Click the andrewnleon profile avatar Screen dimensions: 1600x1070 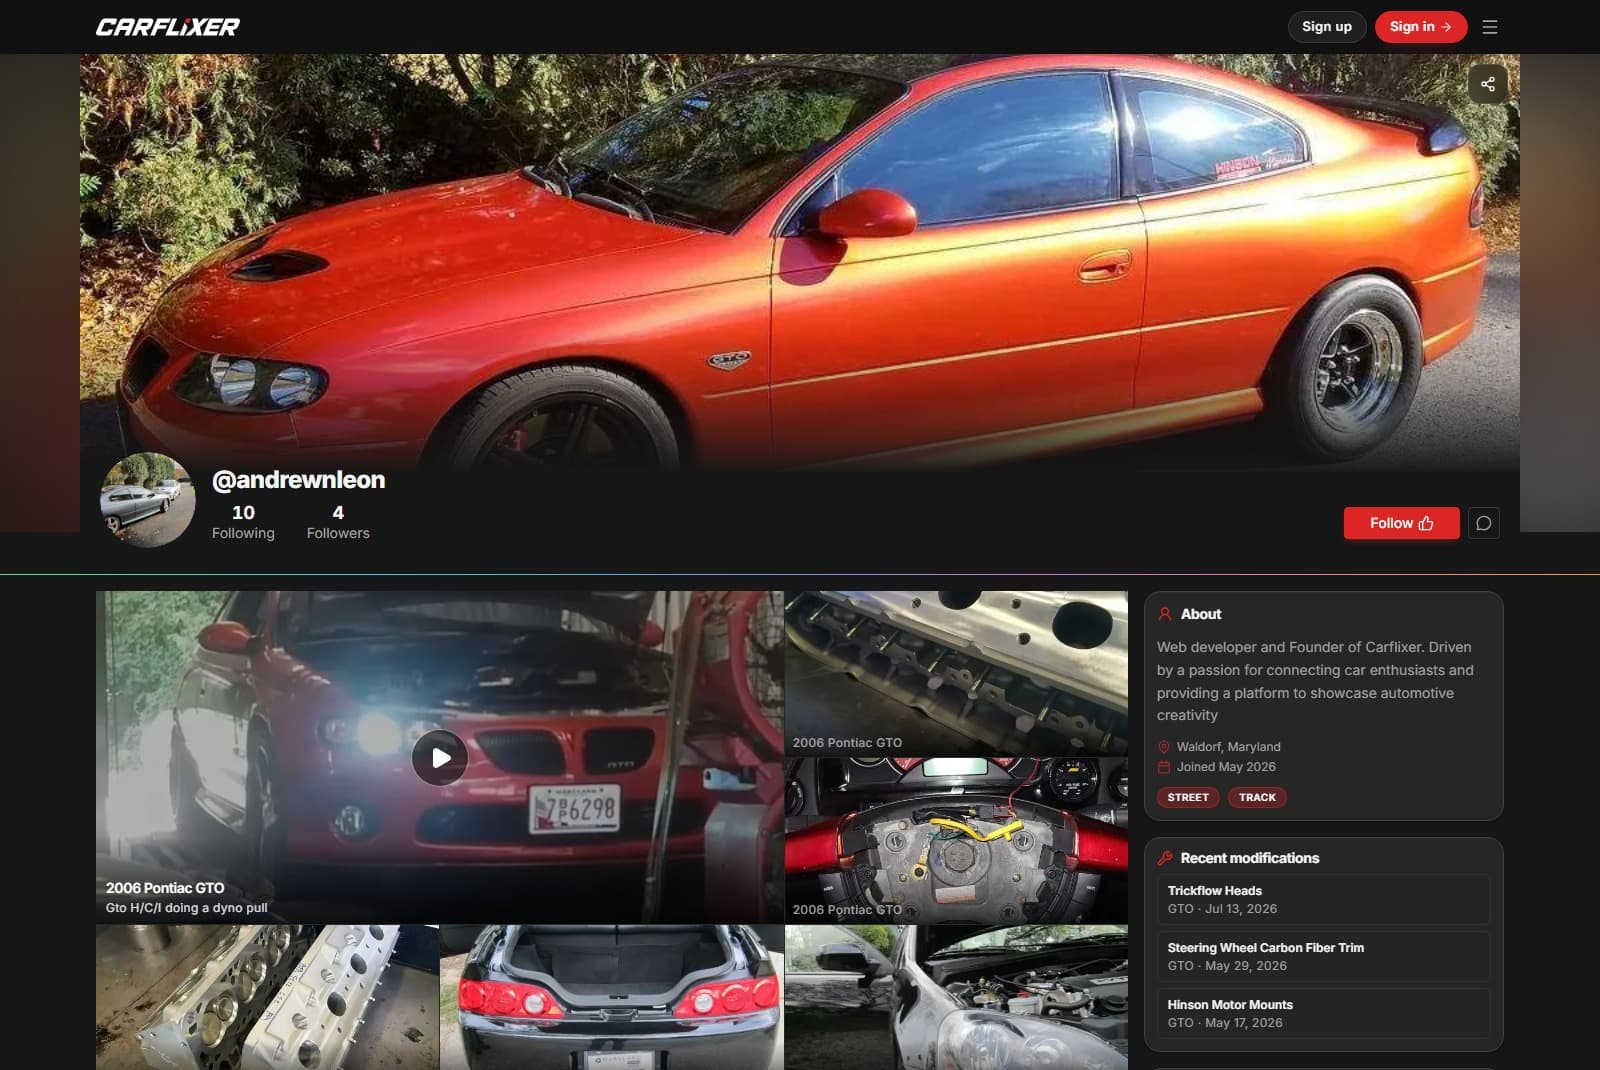[x=148, y=500]
